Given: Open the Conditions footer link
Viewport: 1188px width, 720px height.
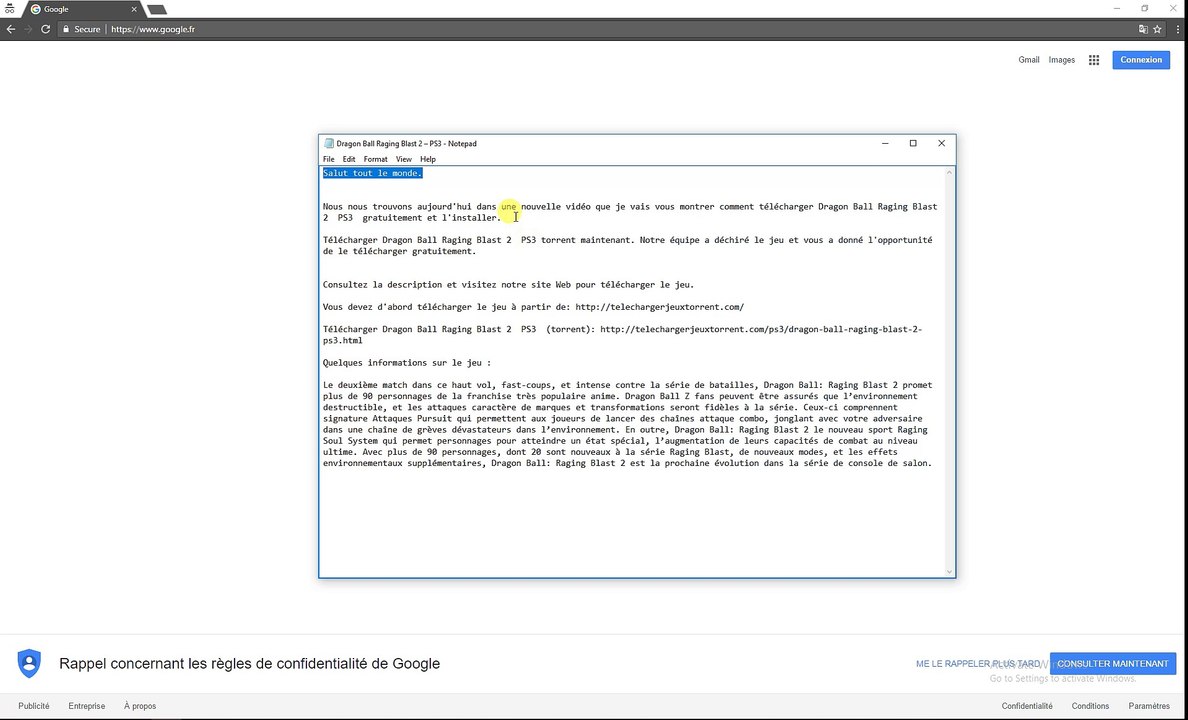Looking at the screenshot, I should click(x=1090, y=706).
